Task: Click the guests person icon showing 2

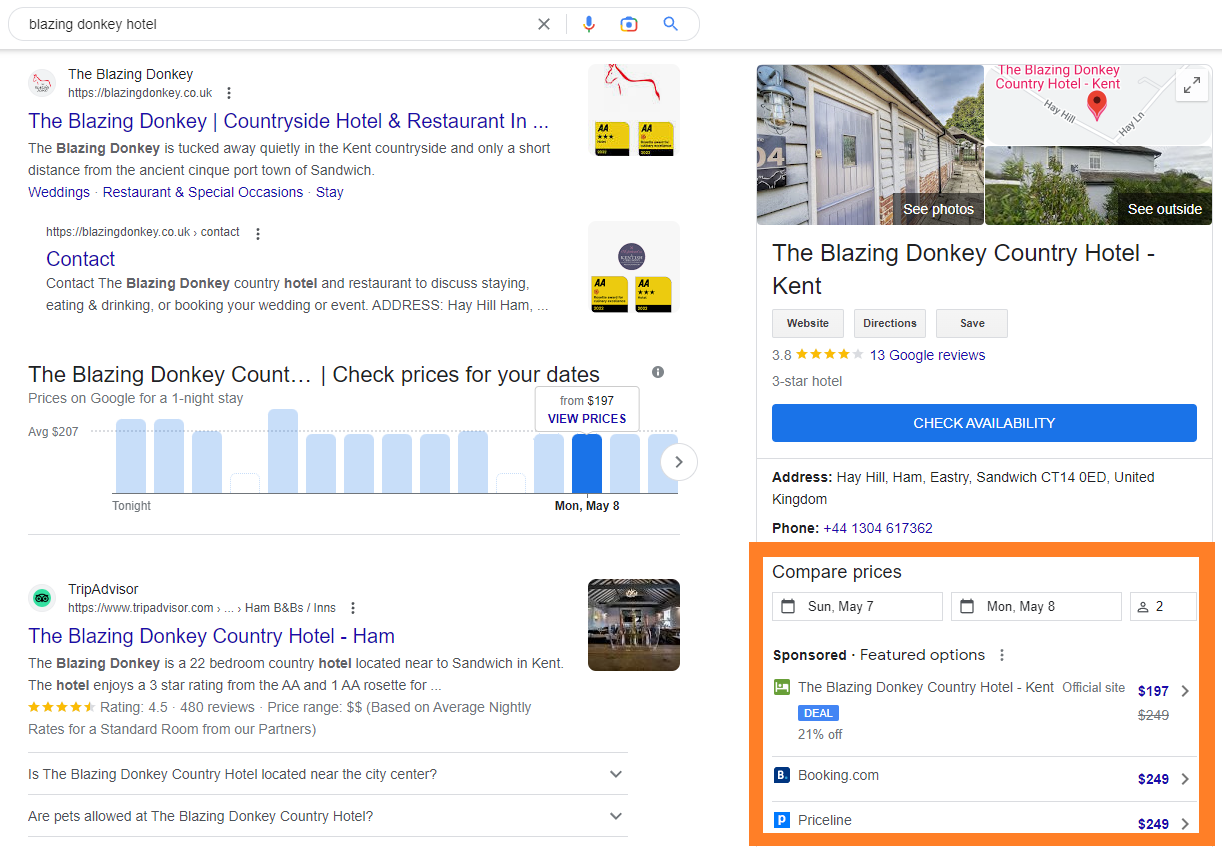Action: [x=1142, y=605]
